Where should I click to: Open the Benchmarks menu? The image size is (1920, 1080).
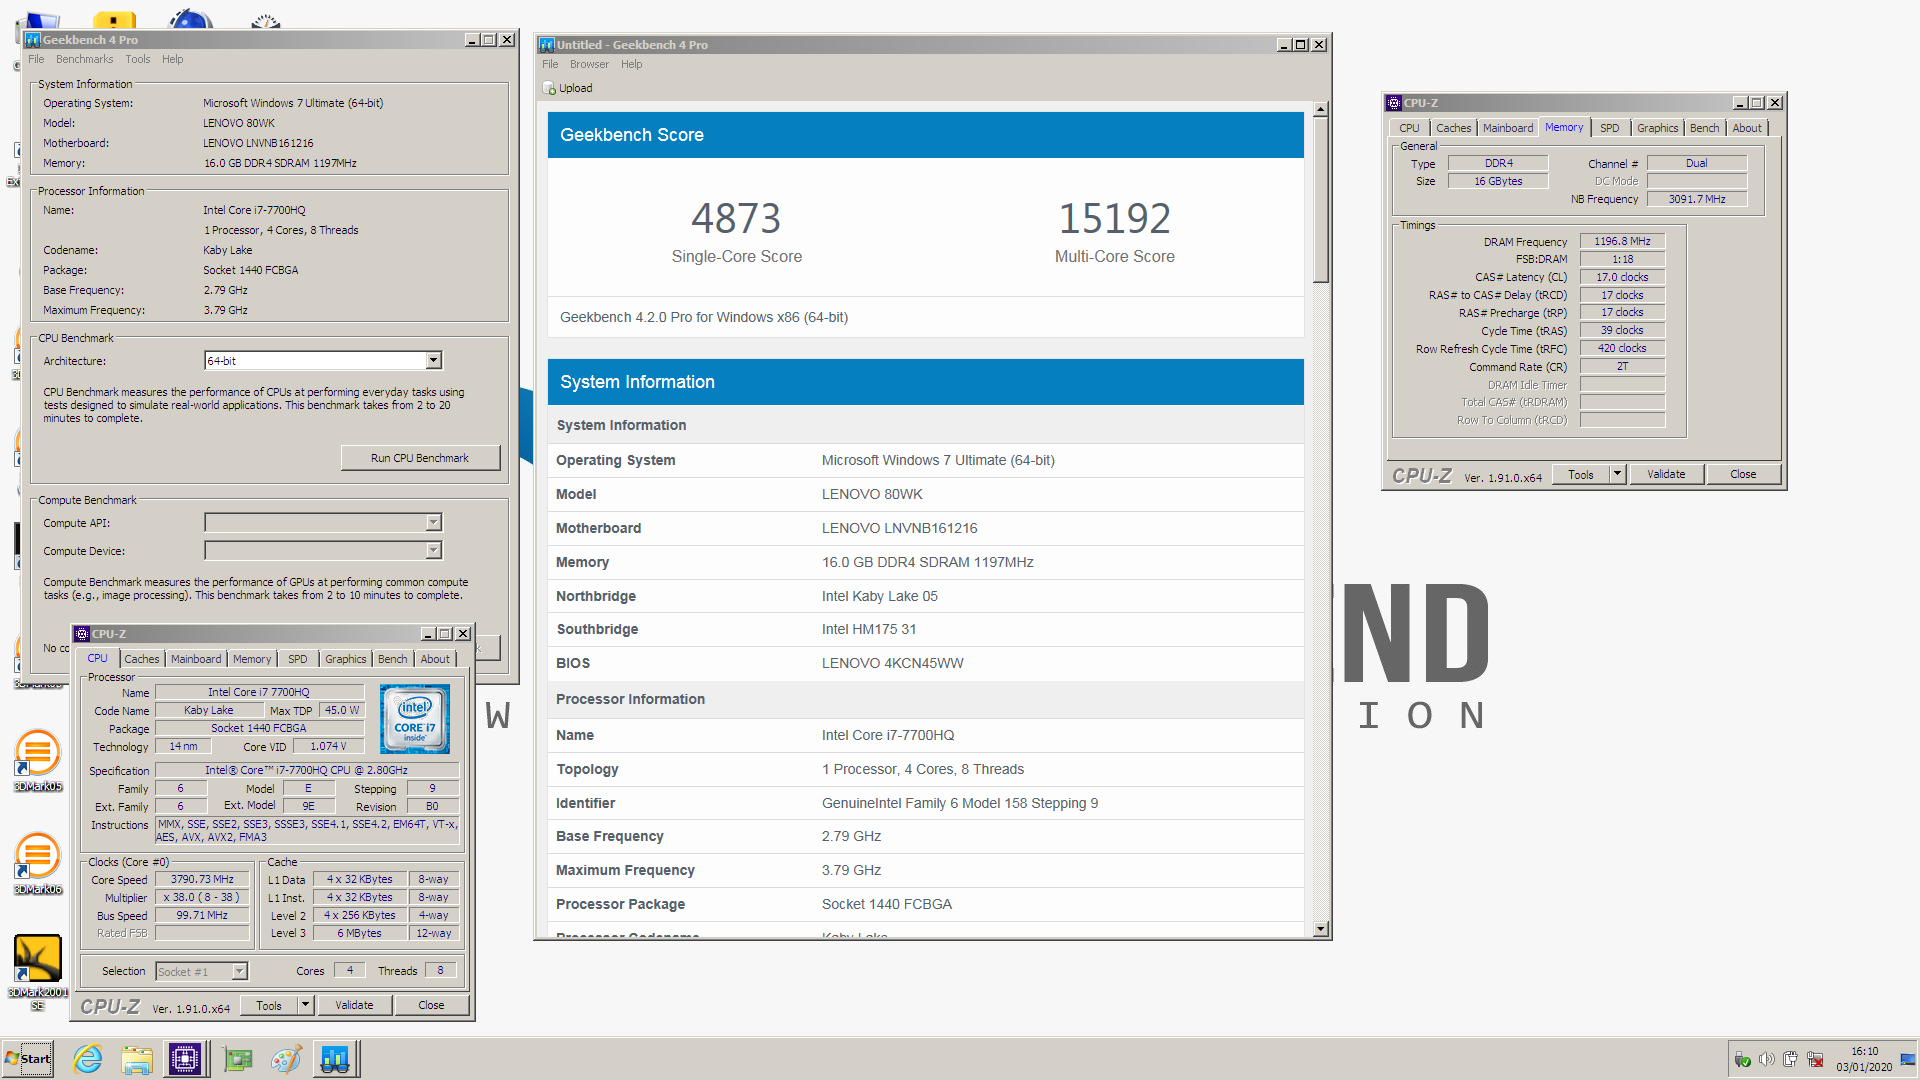85,59
